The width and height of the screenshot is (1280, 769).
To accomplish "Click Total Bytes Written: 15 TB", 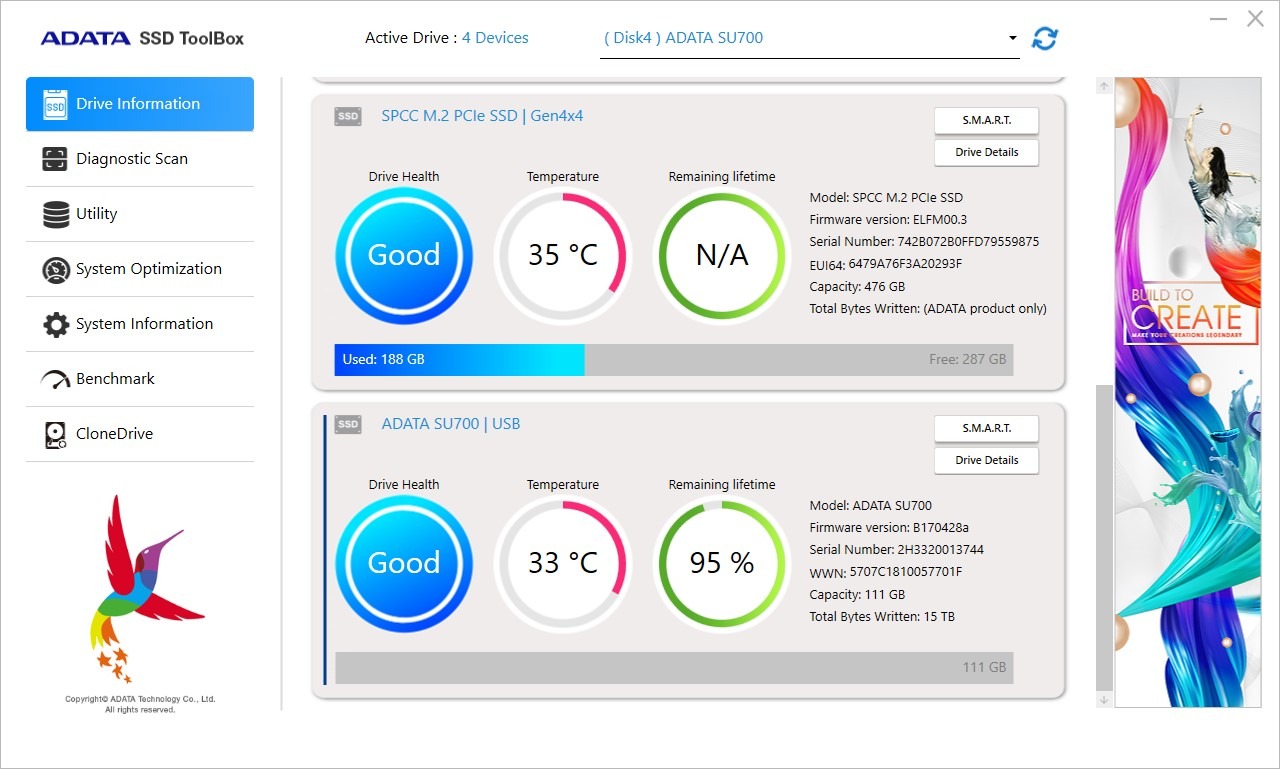I will 882,617.
